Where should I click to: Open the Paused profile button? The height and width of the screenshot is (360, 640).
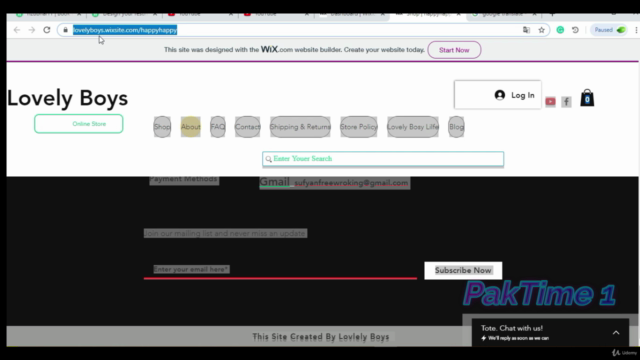click(609, 30)
